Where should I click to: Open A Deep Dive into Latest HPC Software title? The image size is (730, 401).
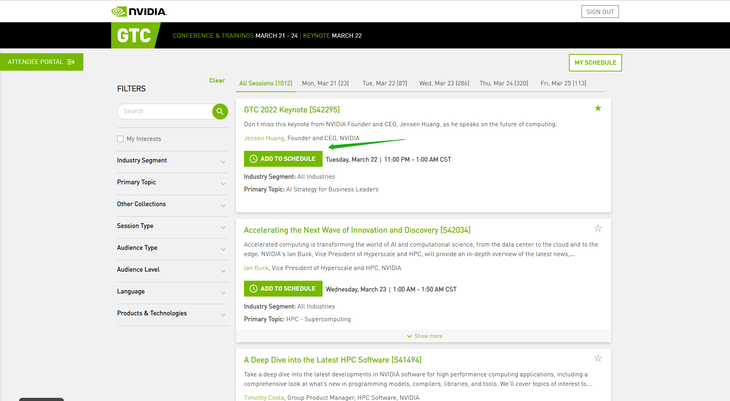[x=332, y=360]
